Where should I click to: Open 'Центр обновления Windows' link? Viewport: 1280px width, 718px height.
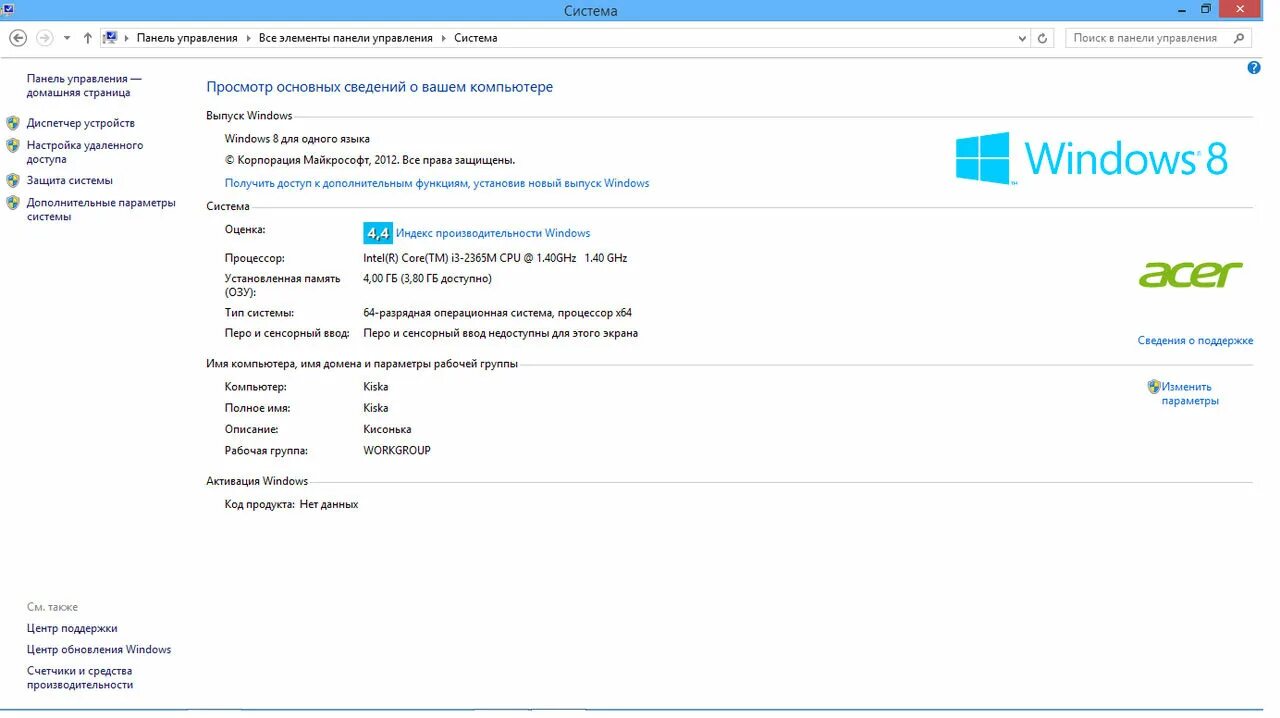99,650
